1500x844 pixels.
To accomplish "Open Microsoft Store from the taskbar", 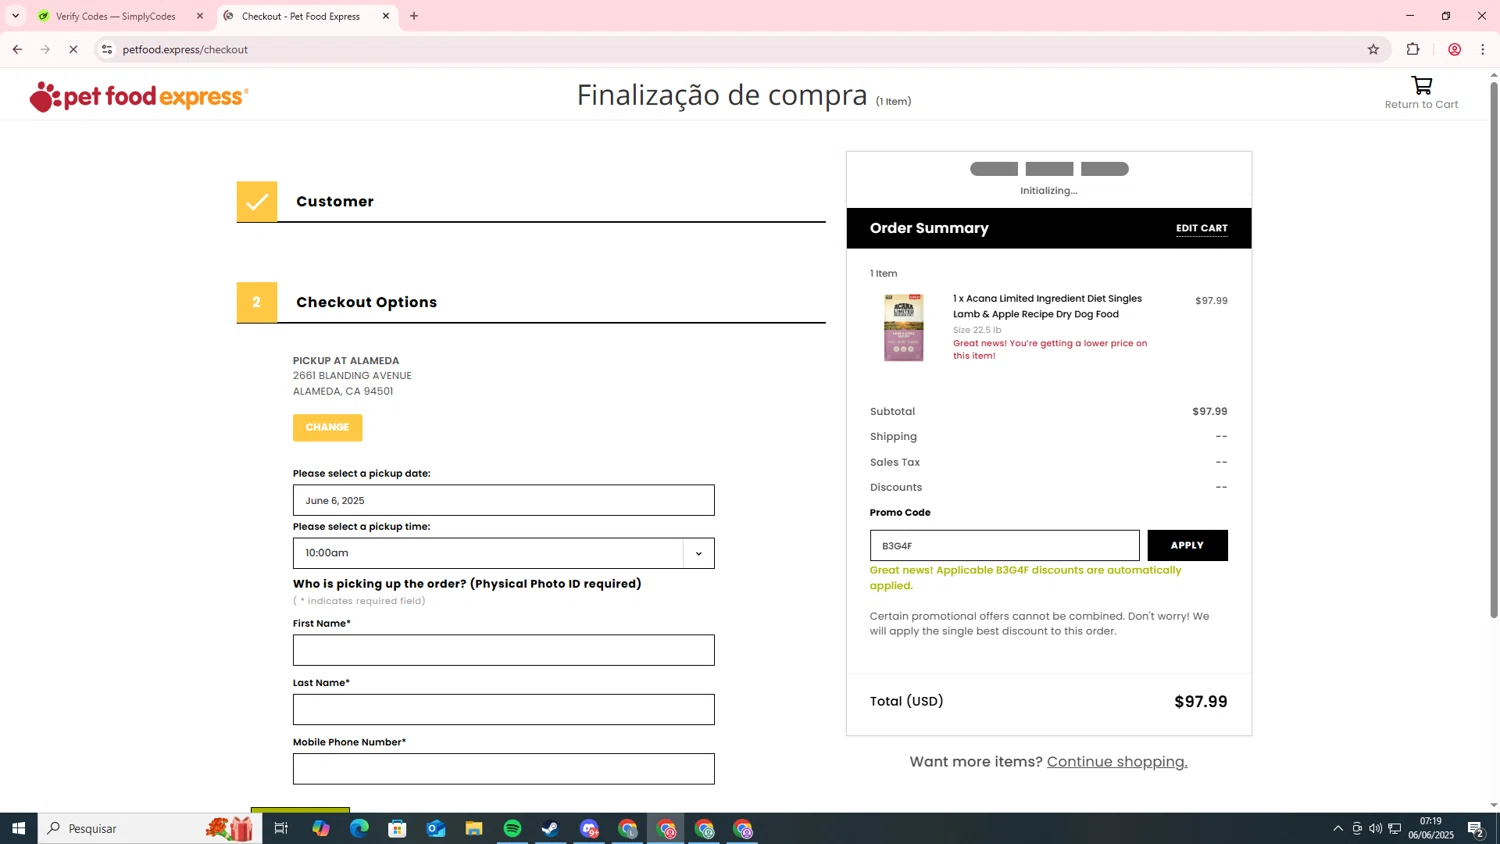I will pyautogui.click(x=397, y=828).
